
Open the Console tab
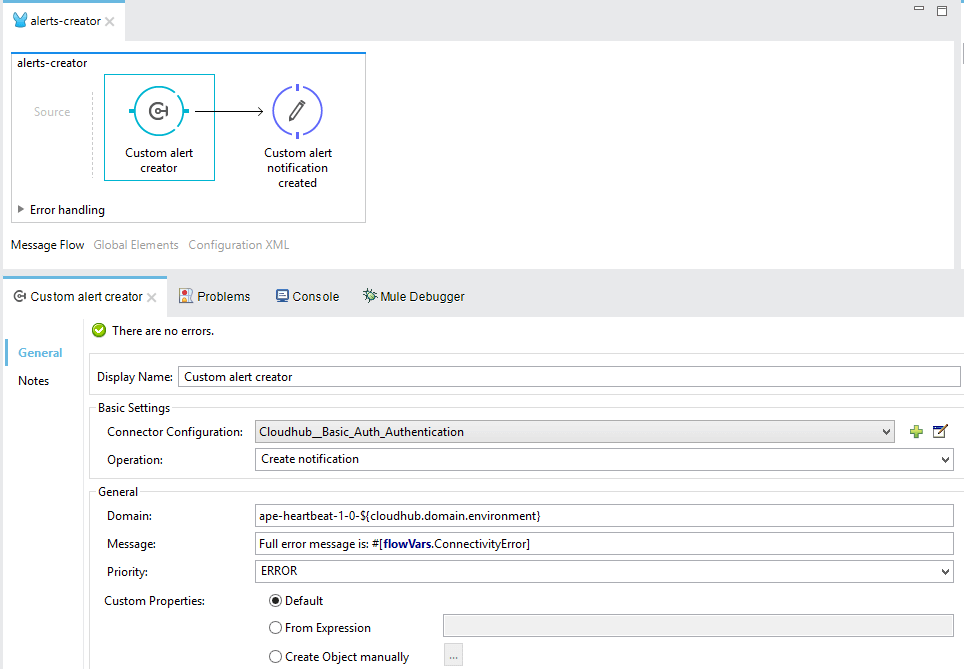(x=307, y=296)
